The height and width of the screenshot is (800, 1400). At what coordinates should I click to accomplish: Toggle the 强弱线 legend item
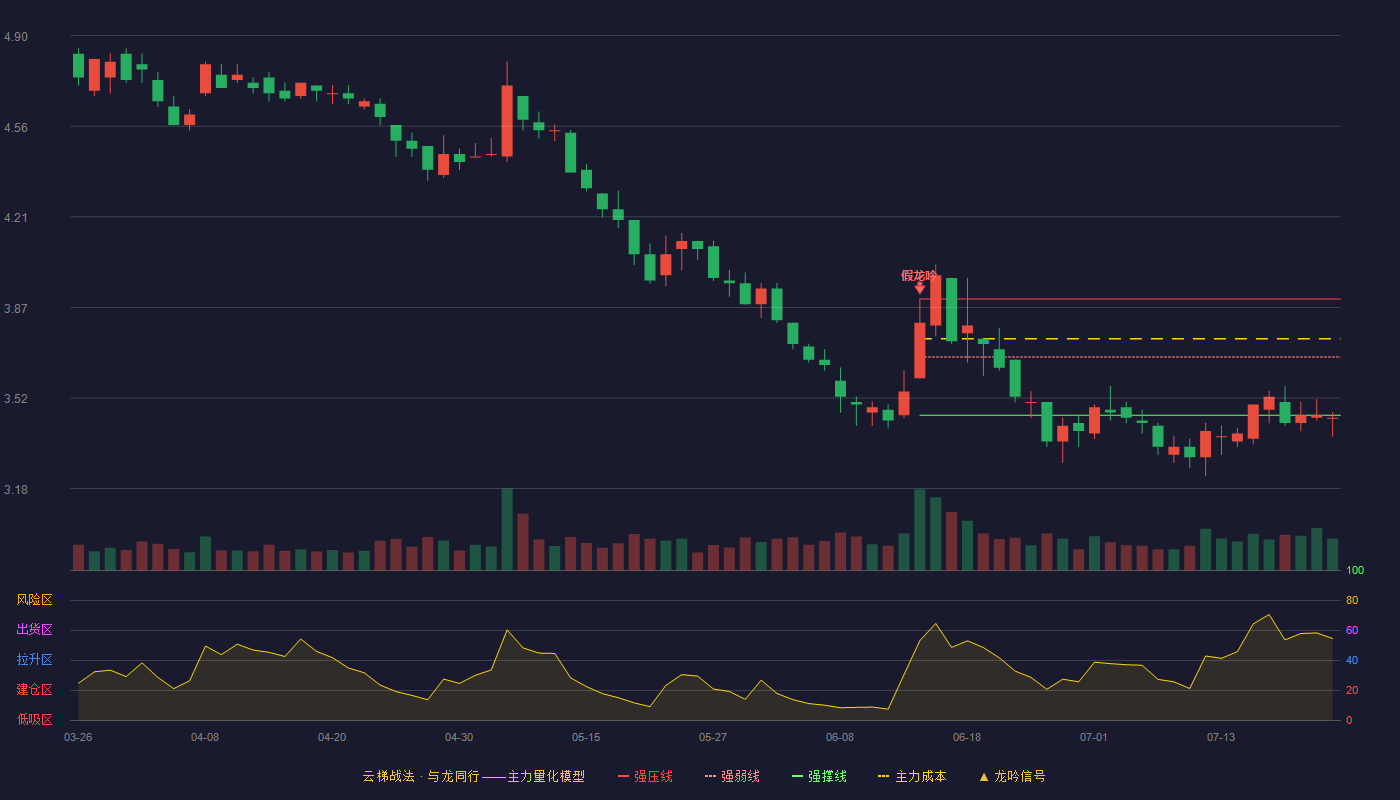[732, 776]
